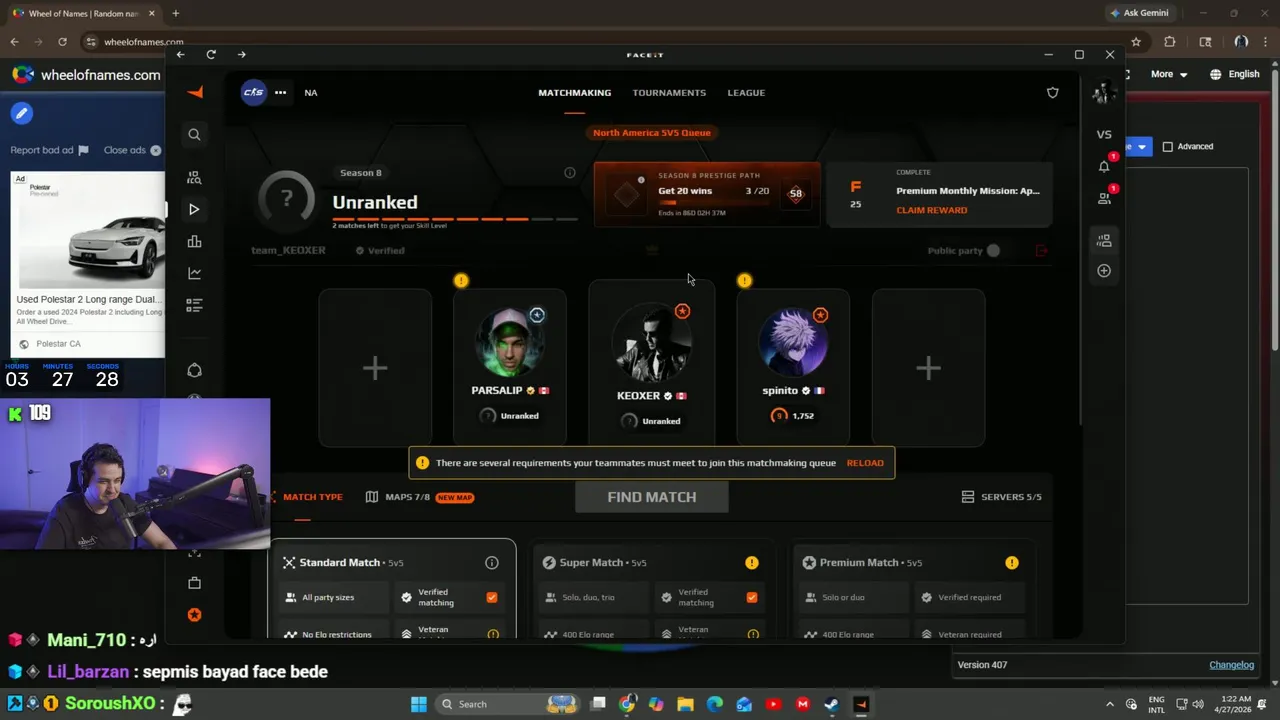This screenshot has width=1280, height=720.
Task: Switch to the LEAGUE tab
Action: [746, 92]
